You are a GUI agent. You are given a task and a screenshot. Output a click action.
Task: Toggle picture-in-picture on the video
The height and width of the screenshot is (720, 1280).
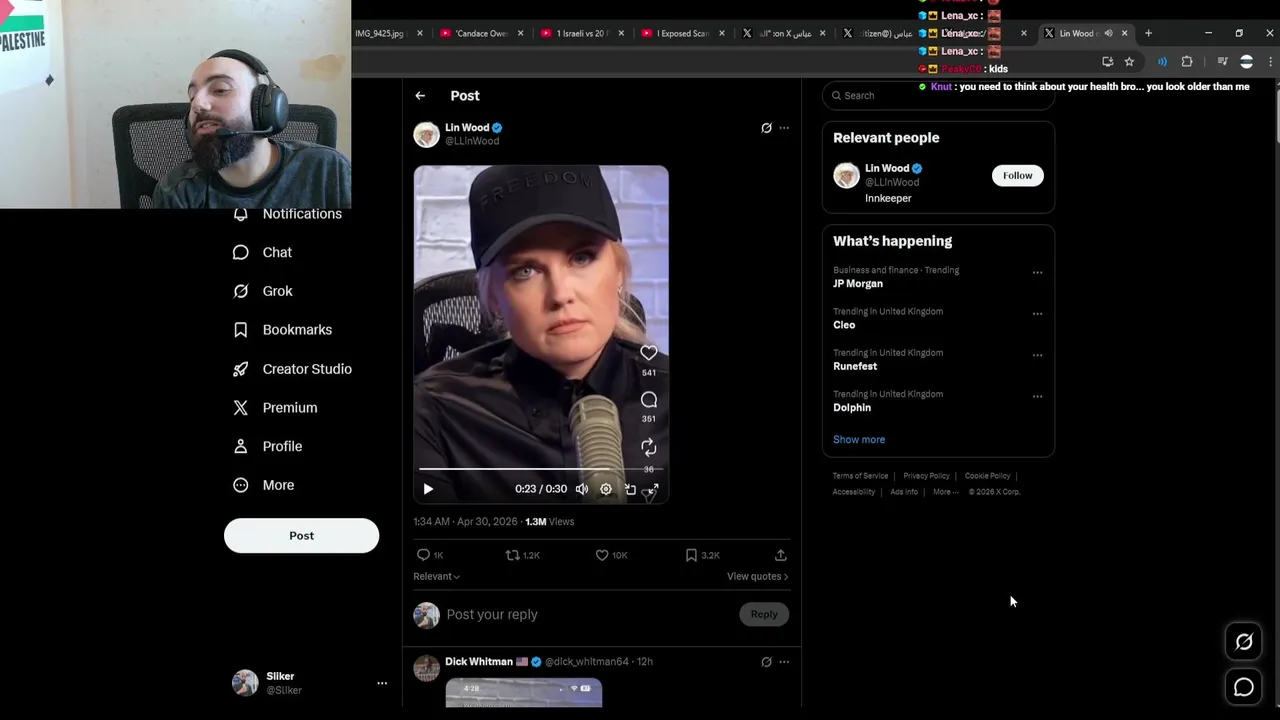tap(630, 489)
